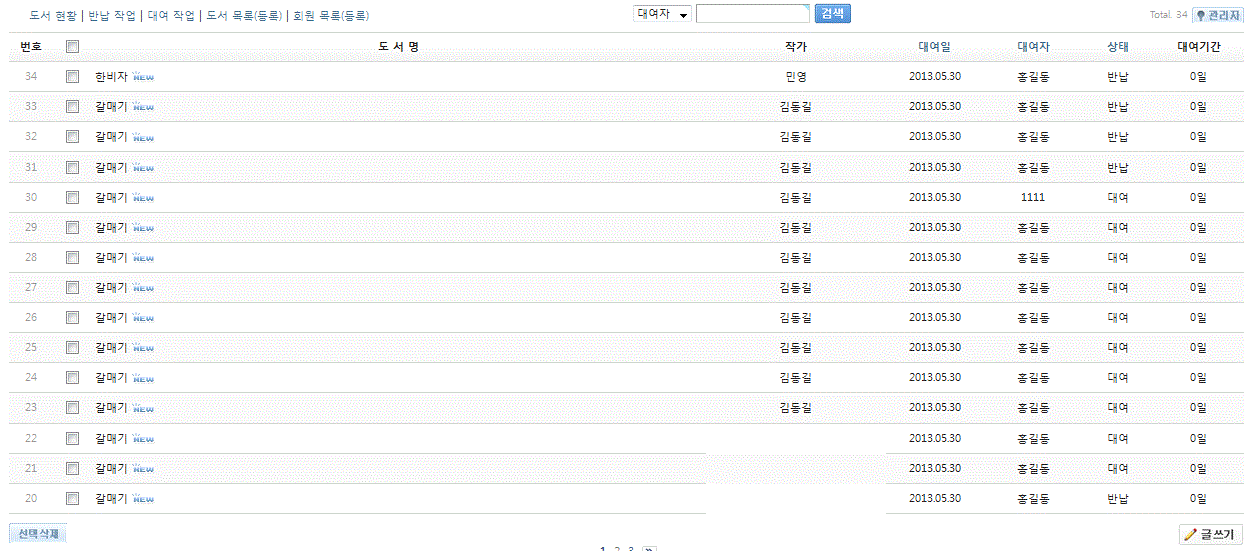Click the New badge in row 26

[x=143, y=318]
